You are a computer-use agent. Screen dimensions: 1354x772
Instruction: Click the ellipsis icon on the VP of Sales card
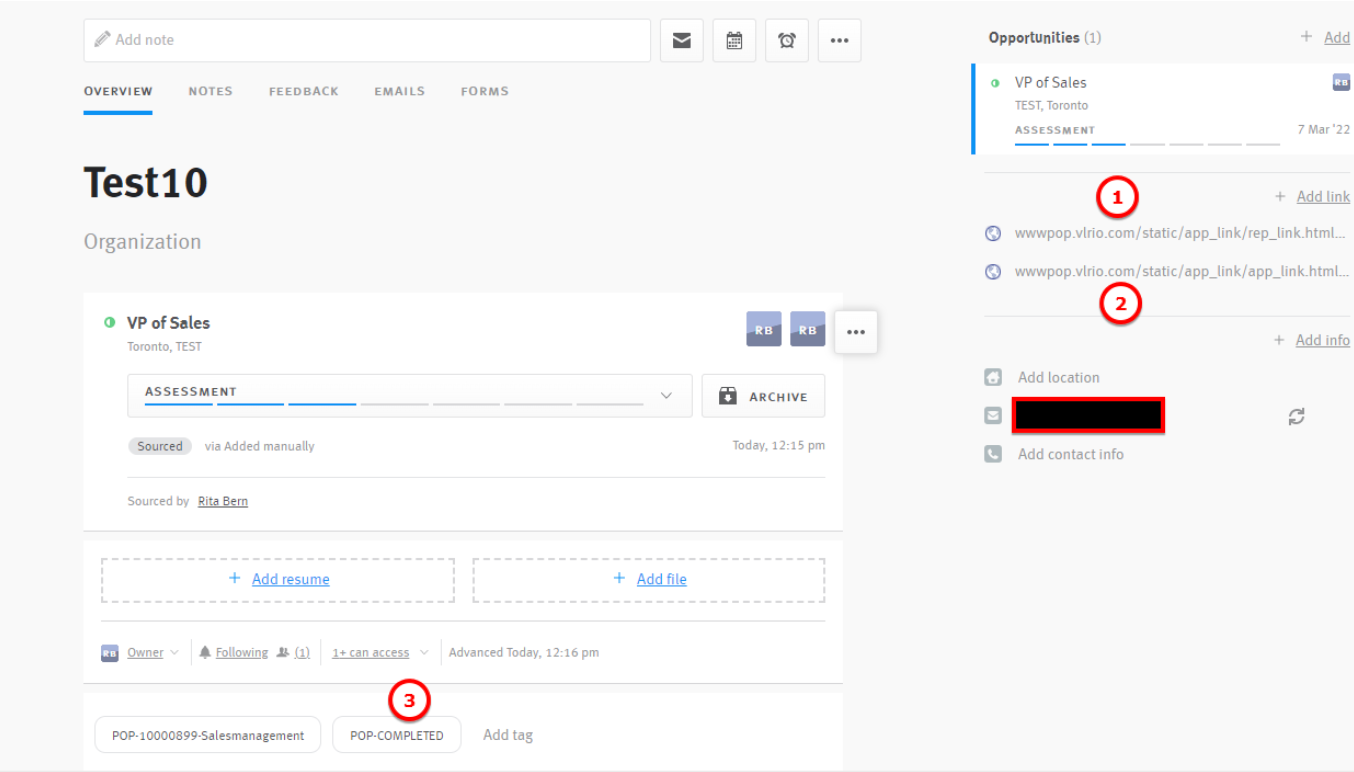(856, 331)
